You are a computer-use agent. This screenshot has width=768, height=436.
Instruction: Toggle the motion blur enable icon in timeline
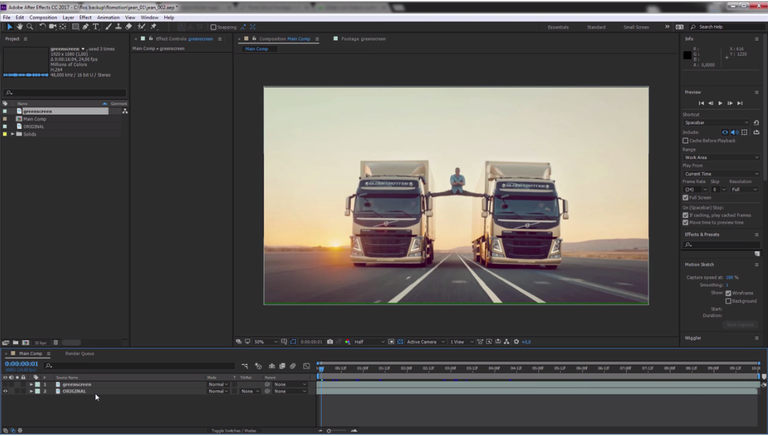pyautogui.click(x=293, y=366)
